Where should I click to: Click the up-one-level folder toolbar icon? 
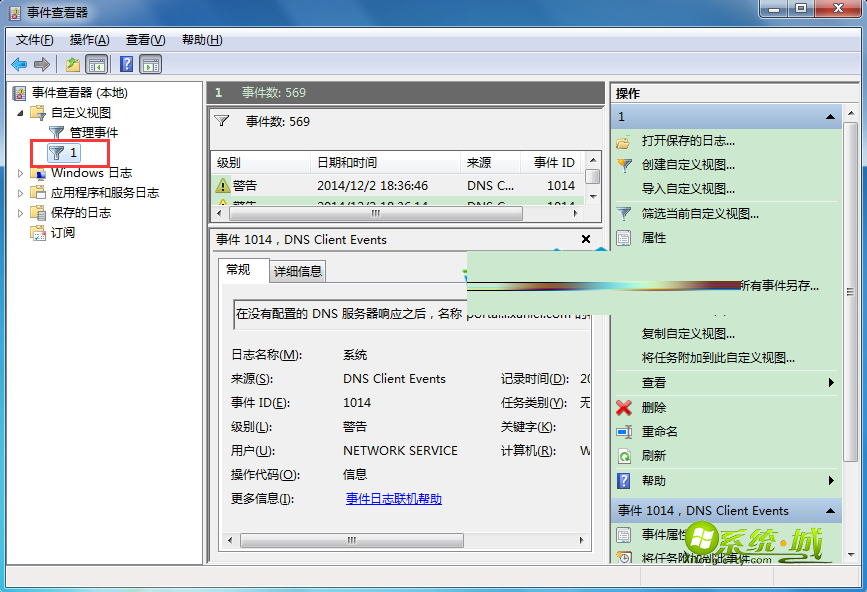pyautogui.click(x=73, y=64)
